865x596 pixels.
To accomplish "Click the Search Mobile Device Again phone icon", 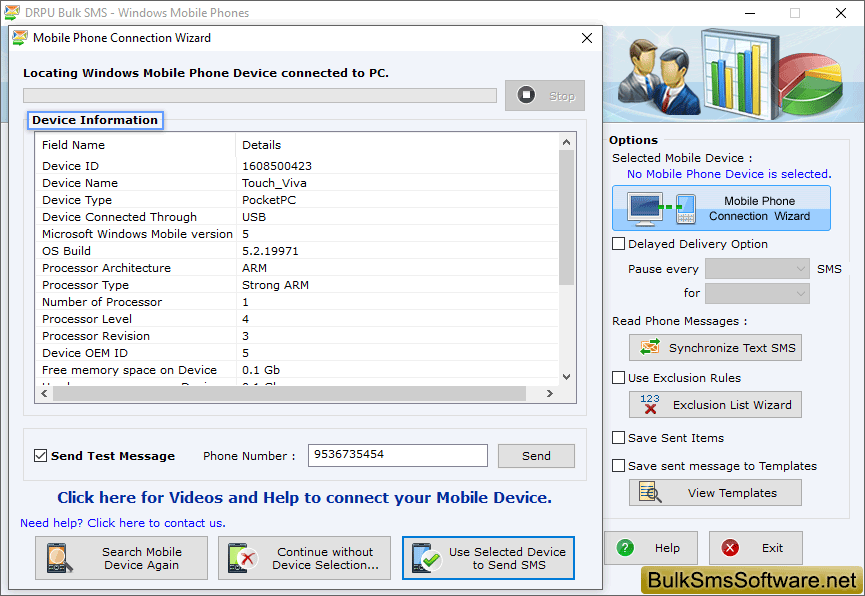I will [58, 557].
